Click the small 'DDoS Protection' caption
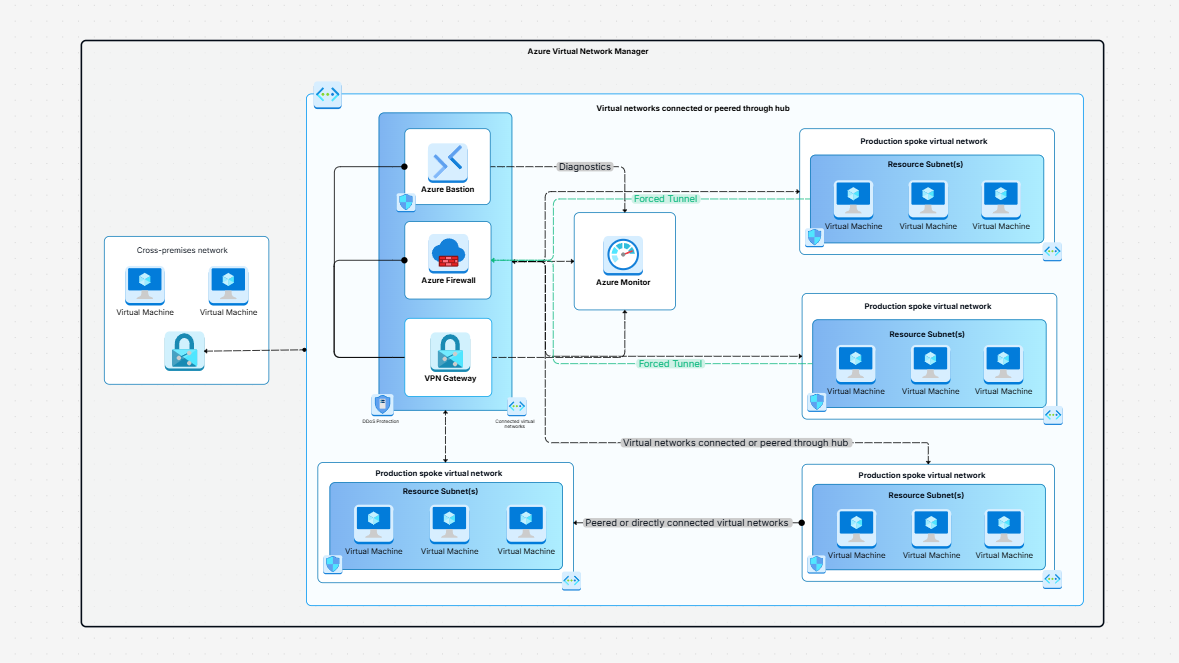 380,421
